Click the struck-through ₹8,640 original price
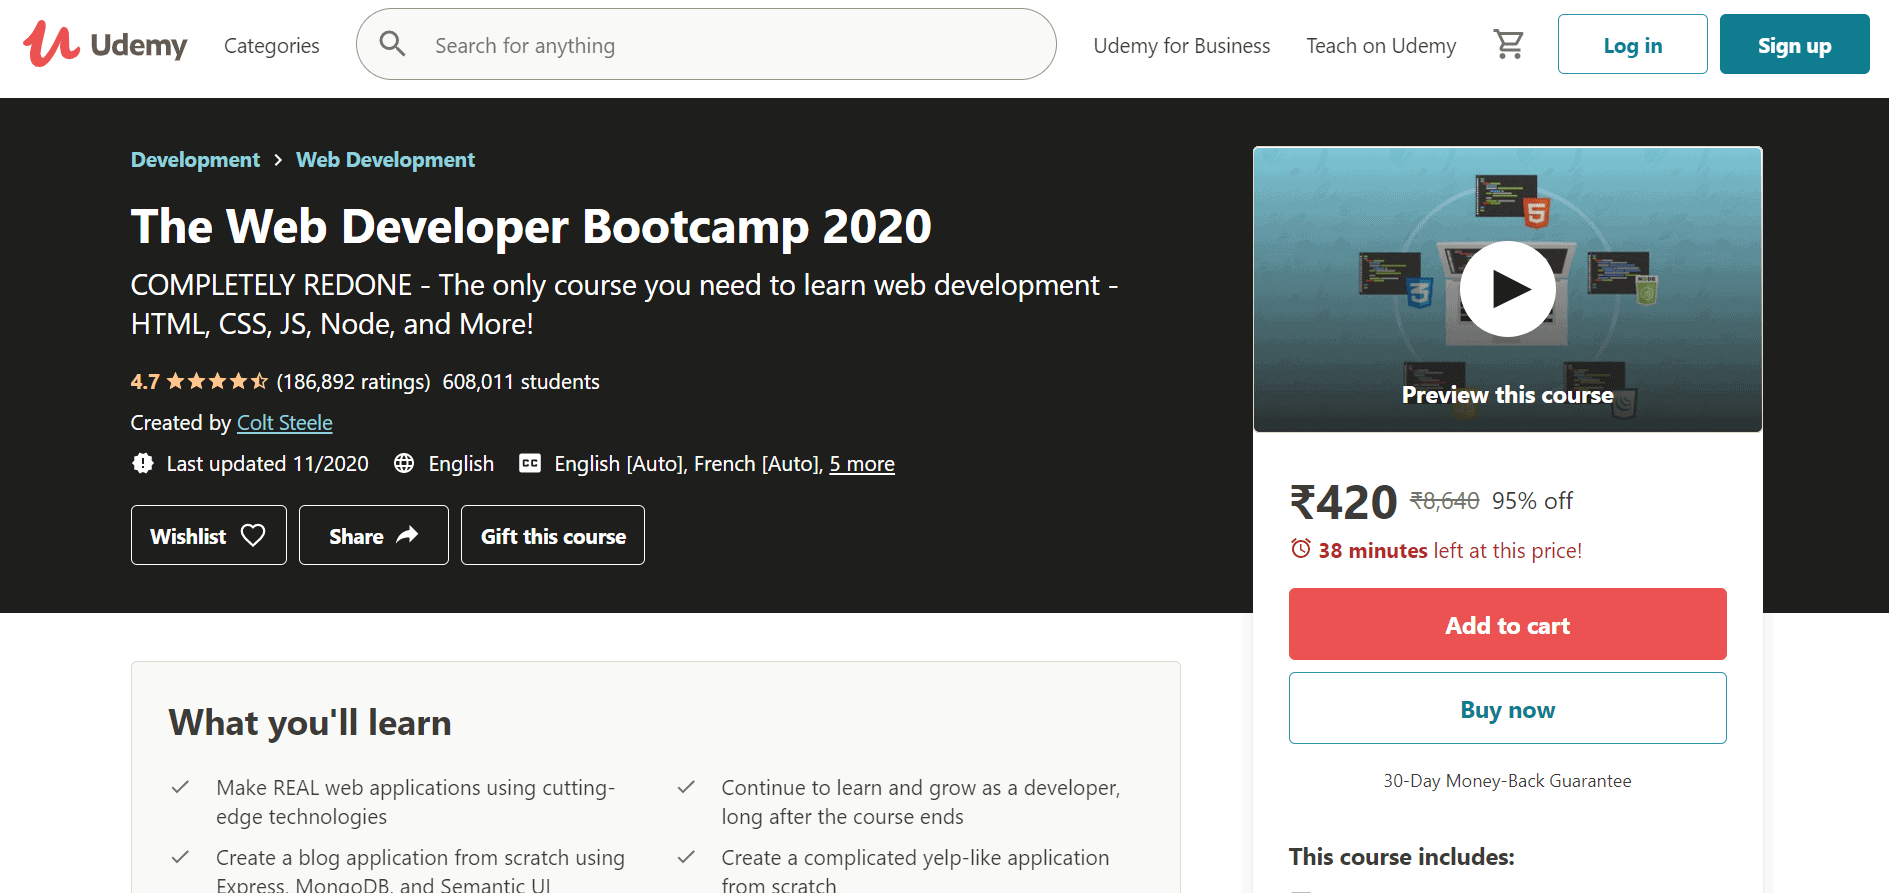The width and height of the screenshot is (1889, 893). (x=1444, y=501)
